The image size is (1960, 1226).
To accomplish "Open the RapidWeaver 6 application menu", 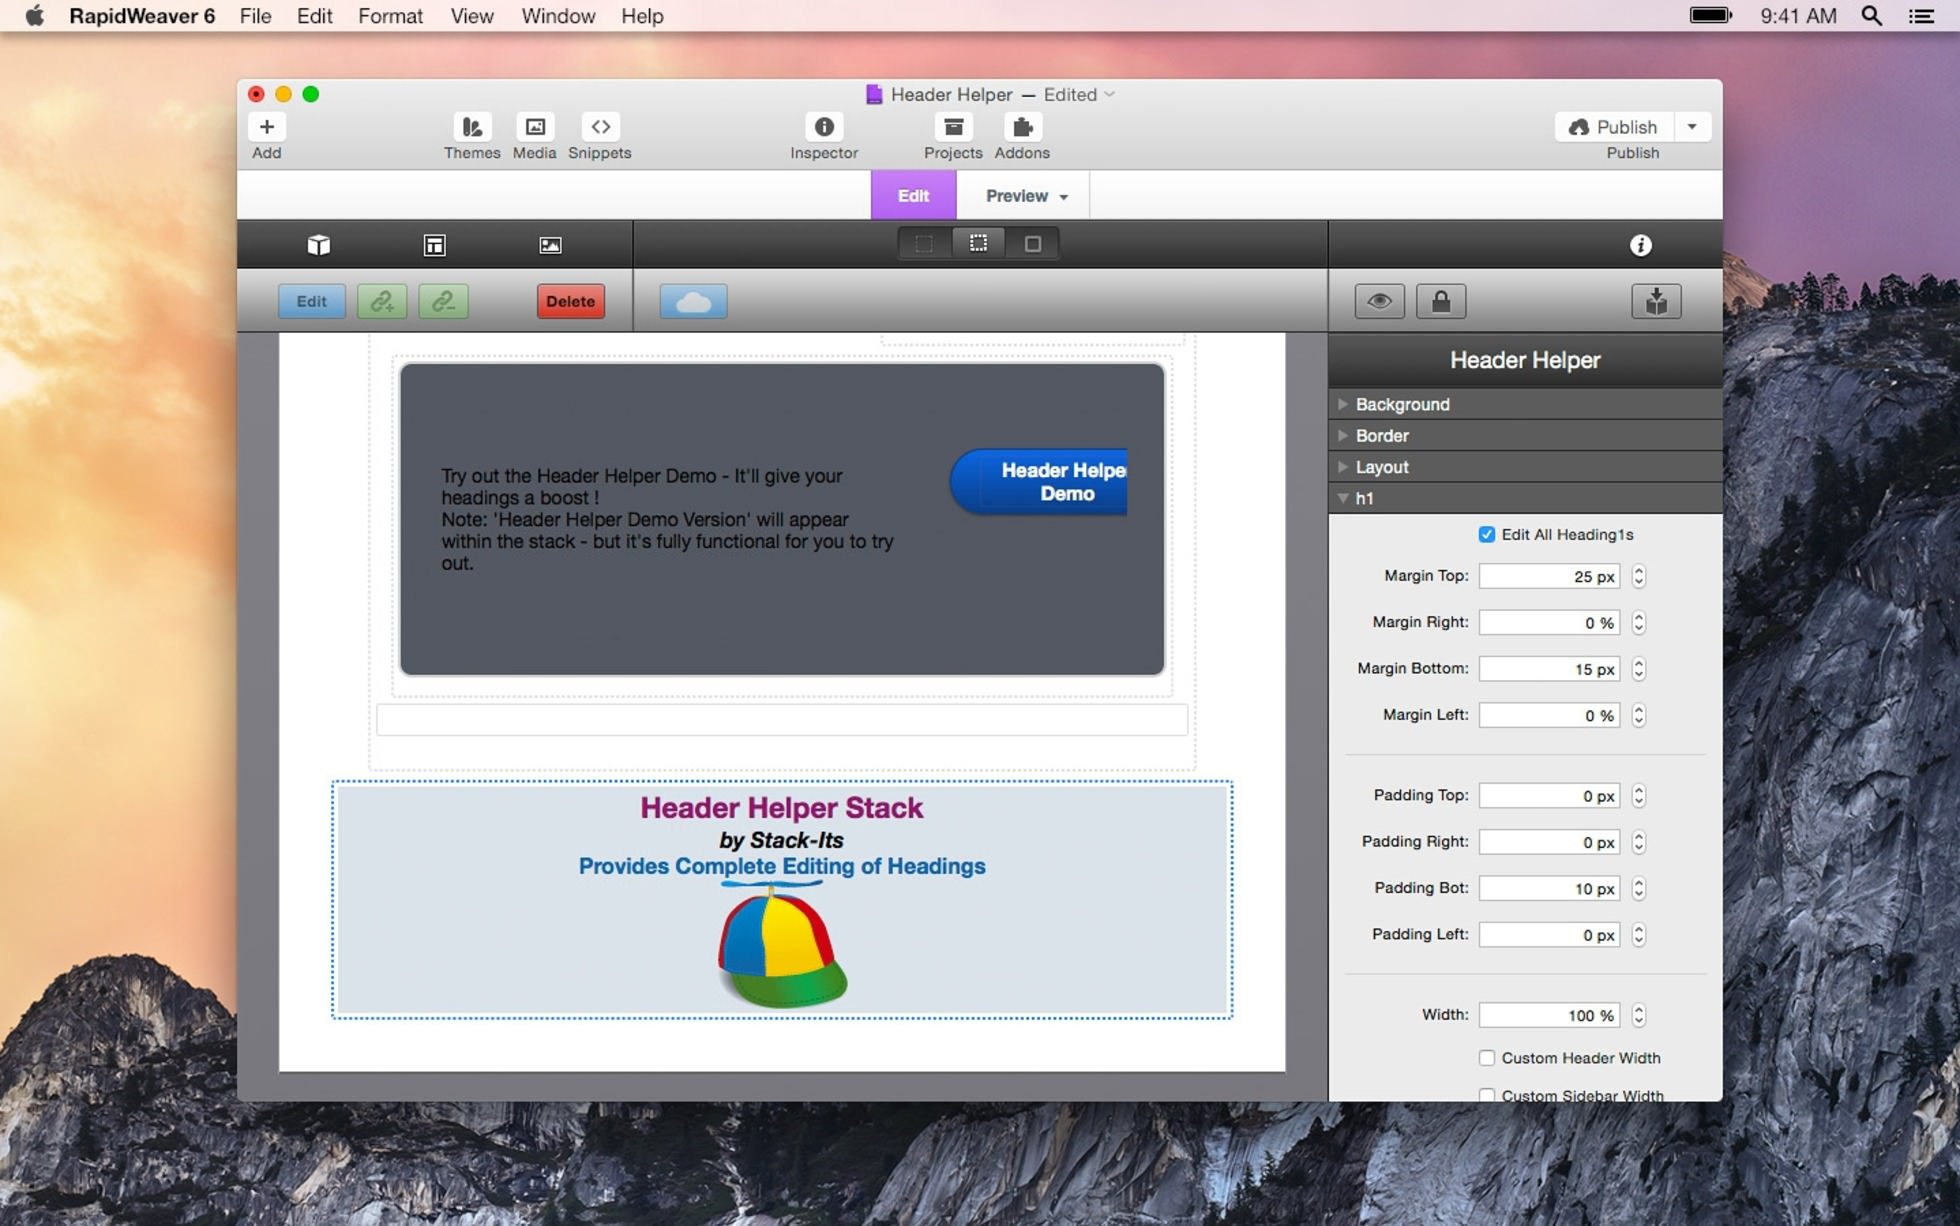I will (x=142, y=16).
